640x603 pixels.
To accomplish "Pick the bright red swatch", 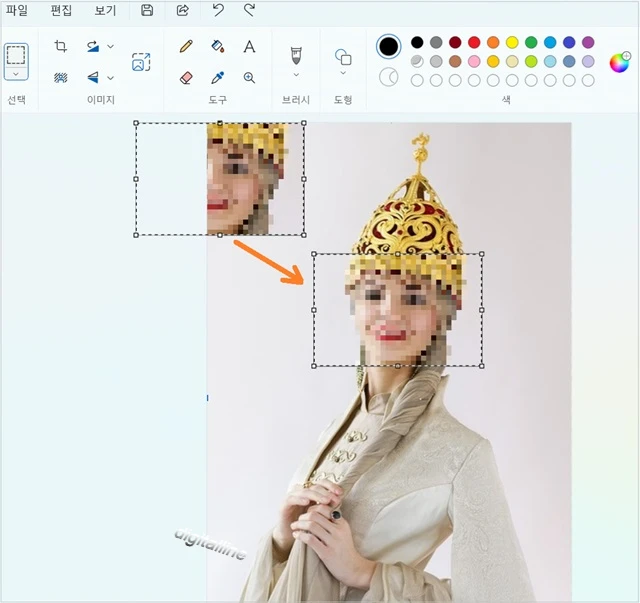I will click(474, 42).
